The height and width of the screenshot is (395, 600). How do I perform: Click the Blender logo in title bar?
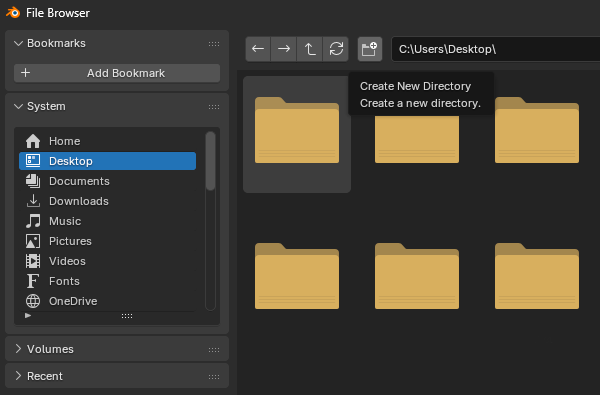pos(13,13)
